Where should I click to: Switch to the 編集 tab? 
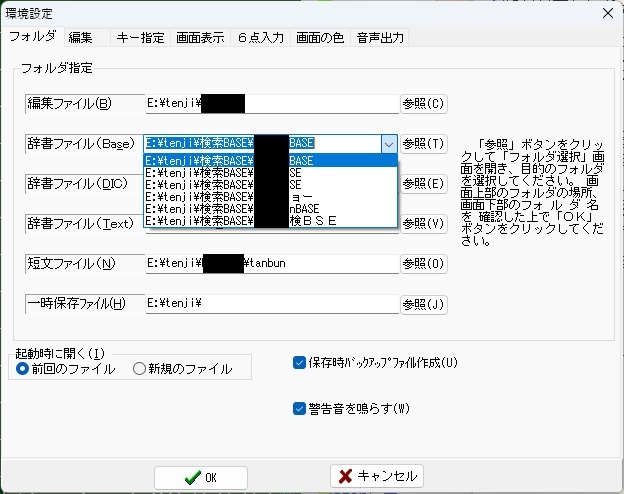click(x=82, y=38)
